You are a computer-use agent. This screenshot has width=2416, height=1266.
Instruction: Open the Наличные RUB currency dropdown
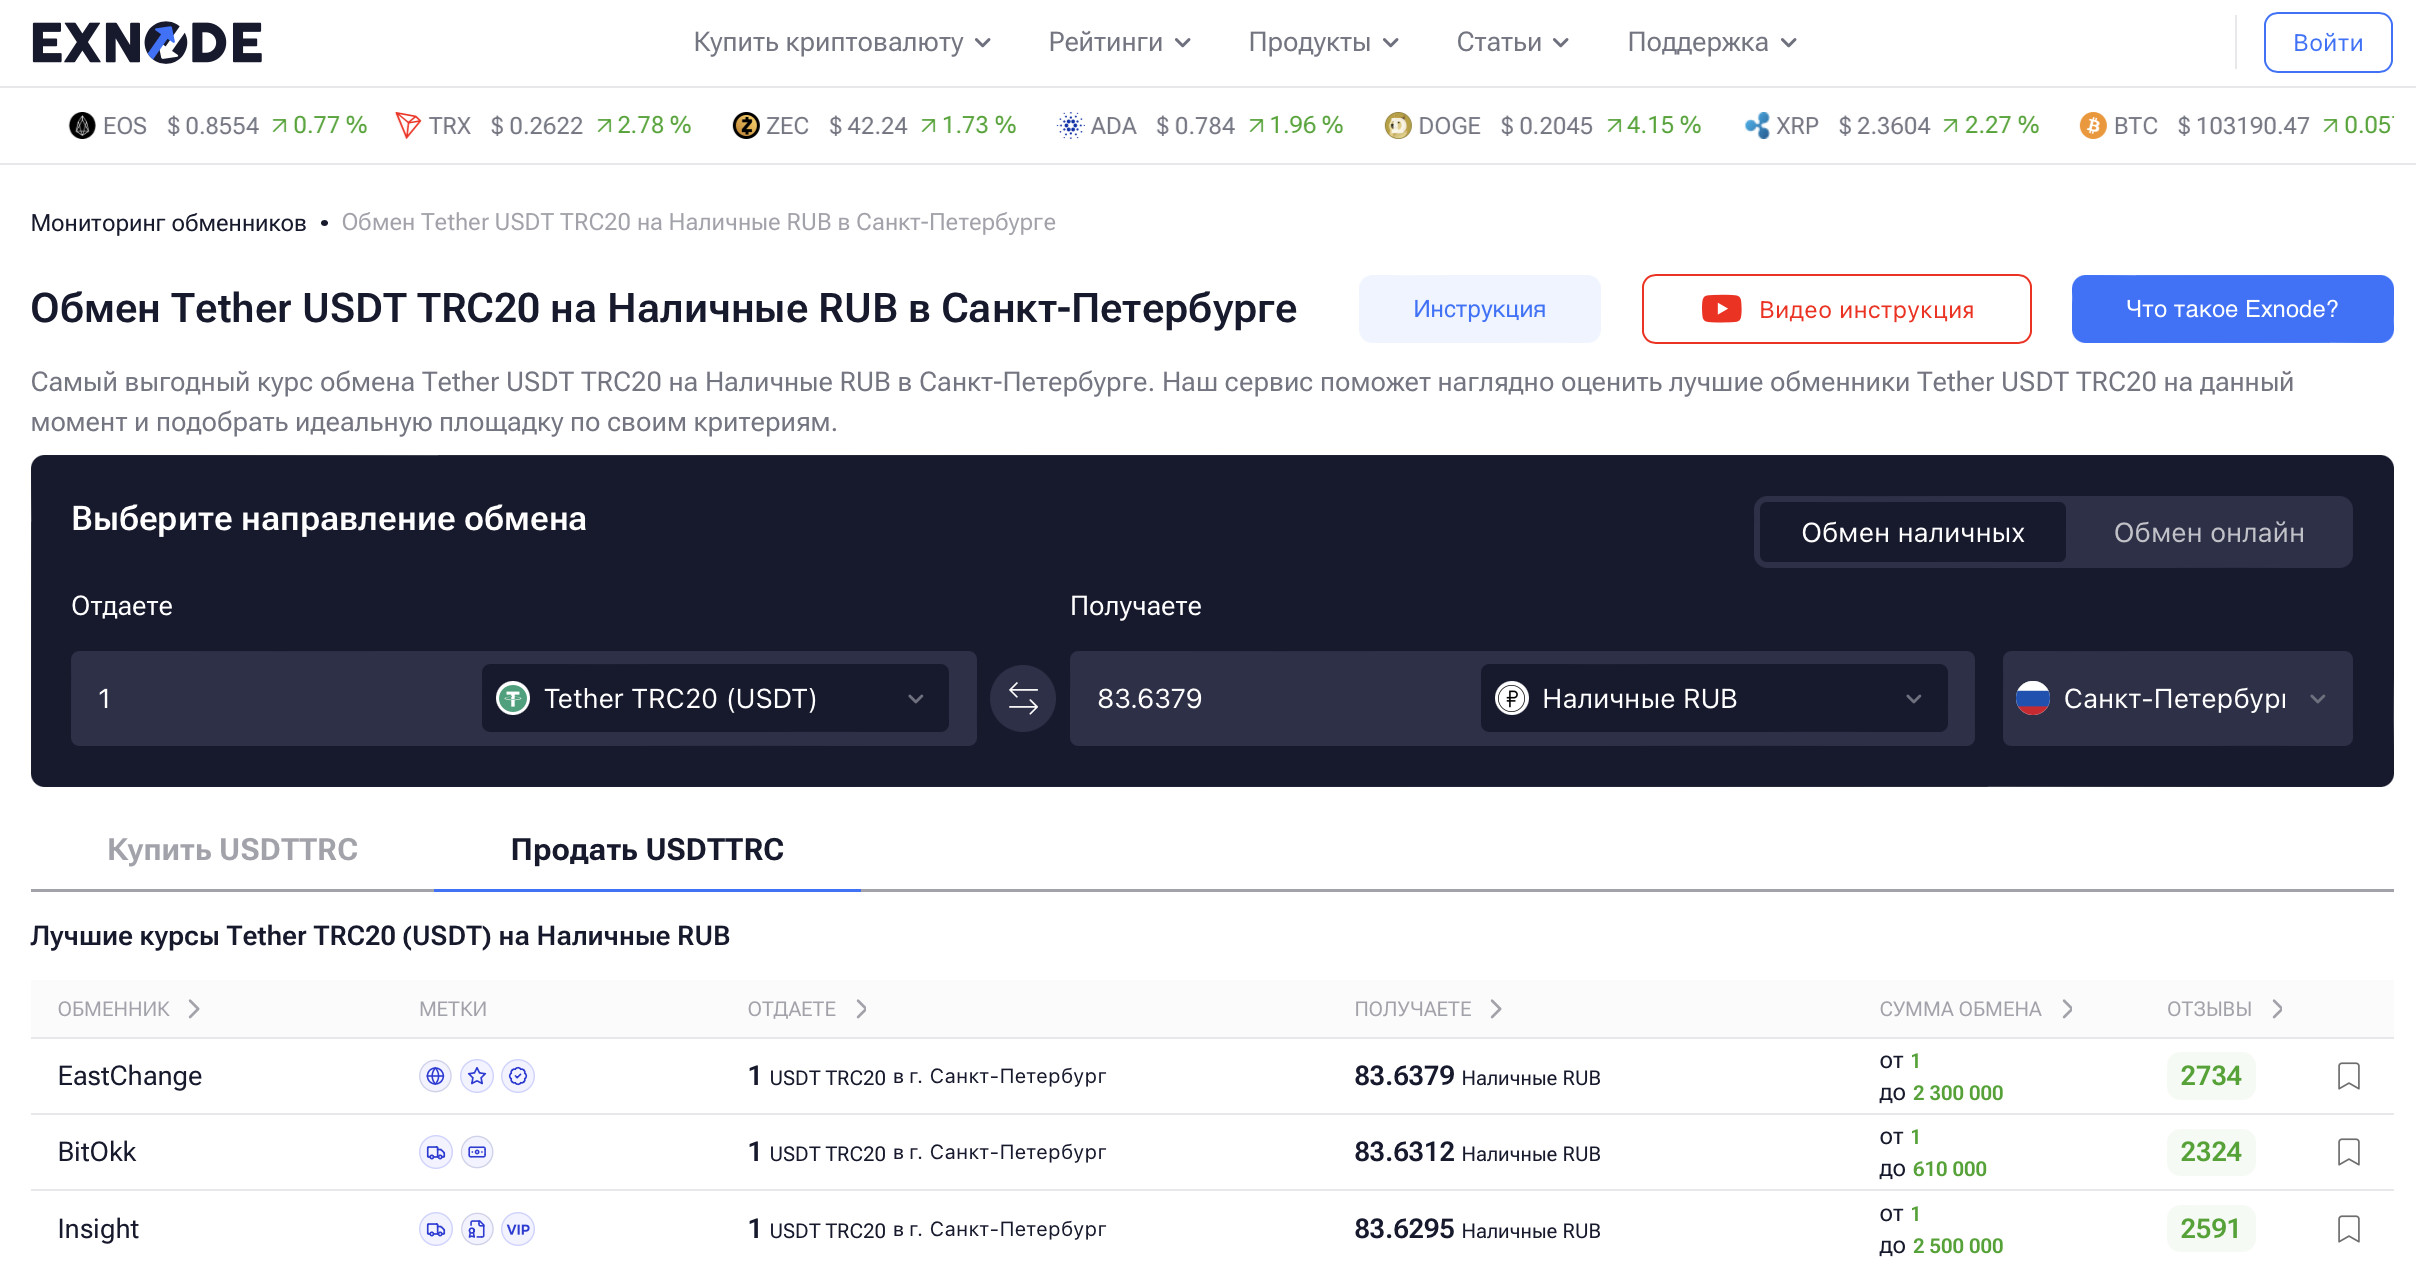1712,698
